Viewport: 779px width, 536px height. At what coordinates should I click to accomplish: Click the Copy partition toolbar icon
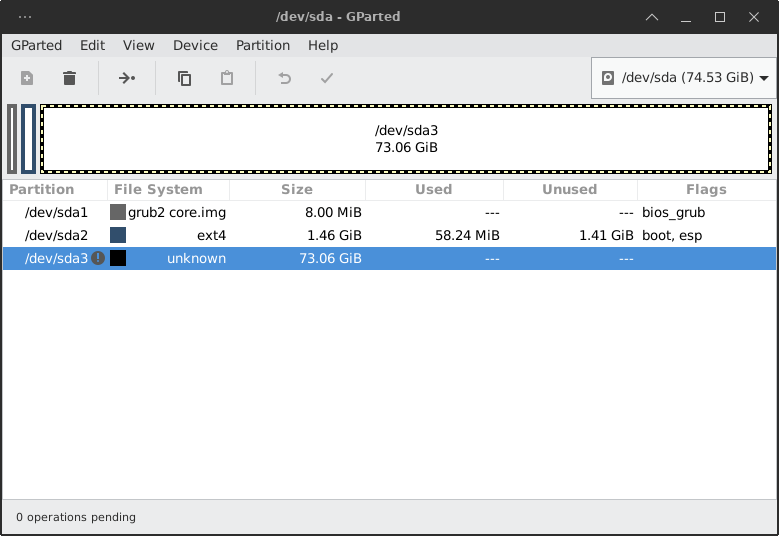184,78
